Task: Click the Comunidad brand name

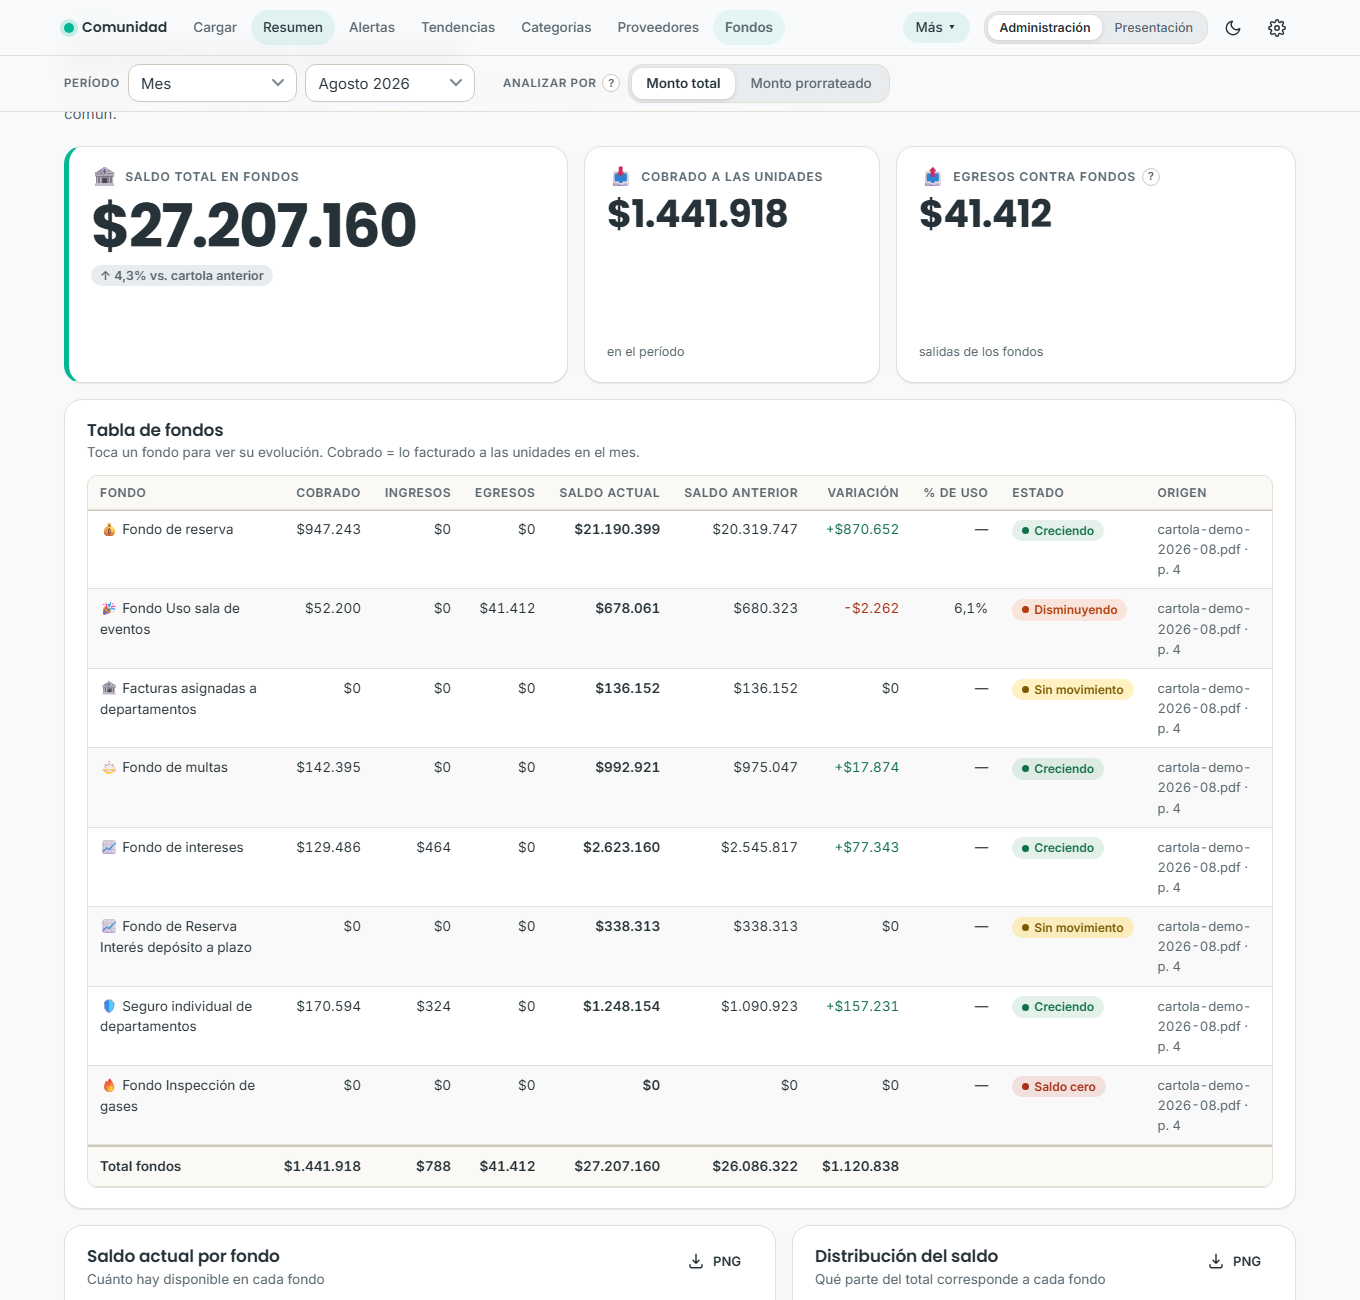Action: click(124, 28)
